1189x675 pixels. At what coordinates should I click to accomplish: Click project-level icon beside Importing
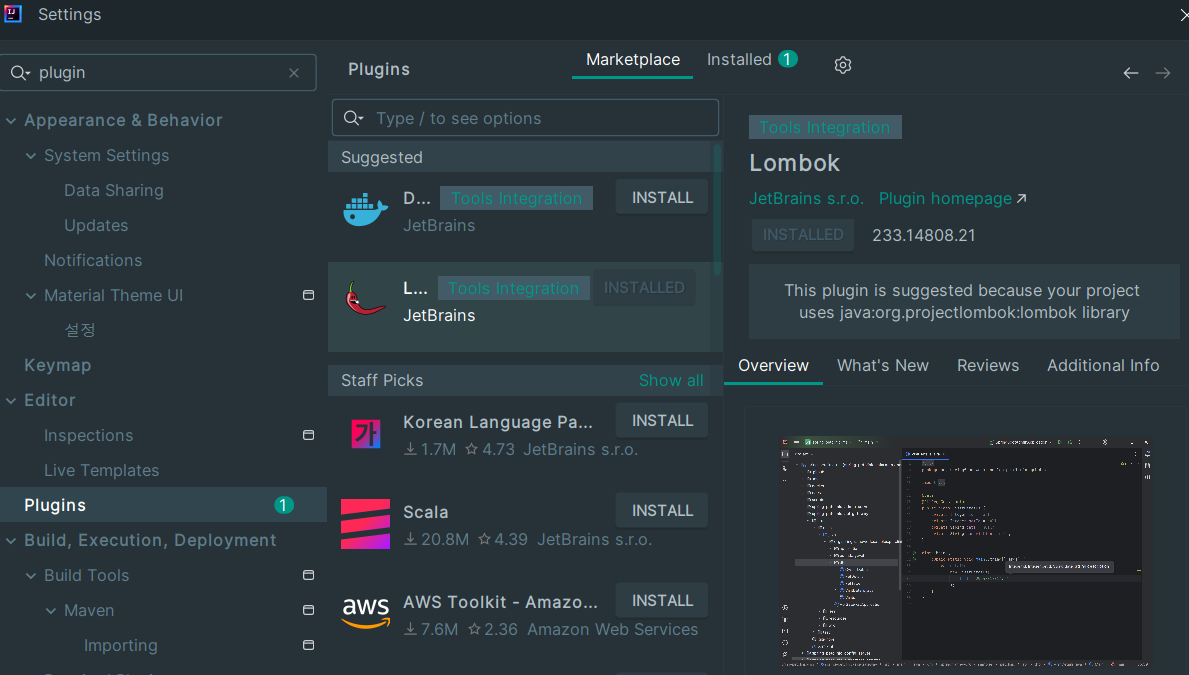click(309, 645)
